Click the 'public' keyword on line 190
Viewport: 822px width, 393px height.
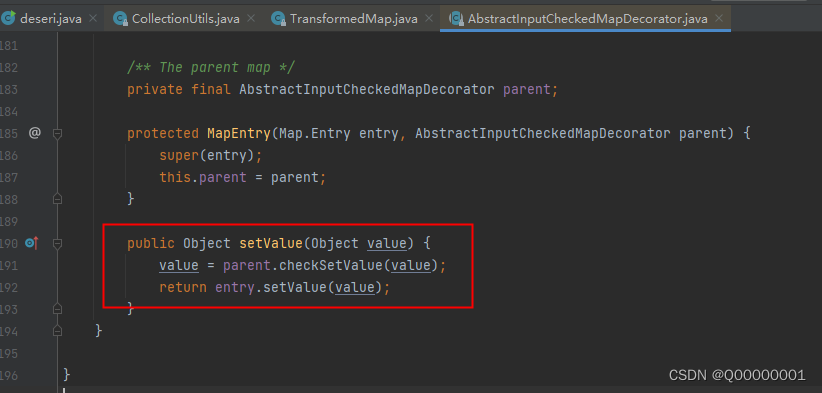[150, 244]
